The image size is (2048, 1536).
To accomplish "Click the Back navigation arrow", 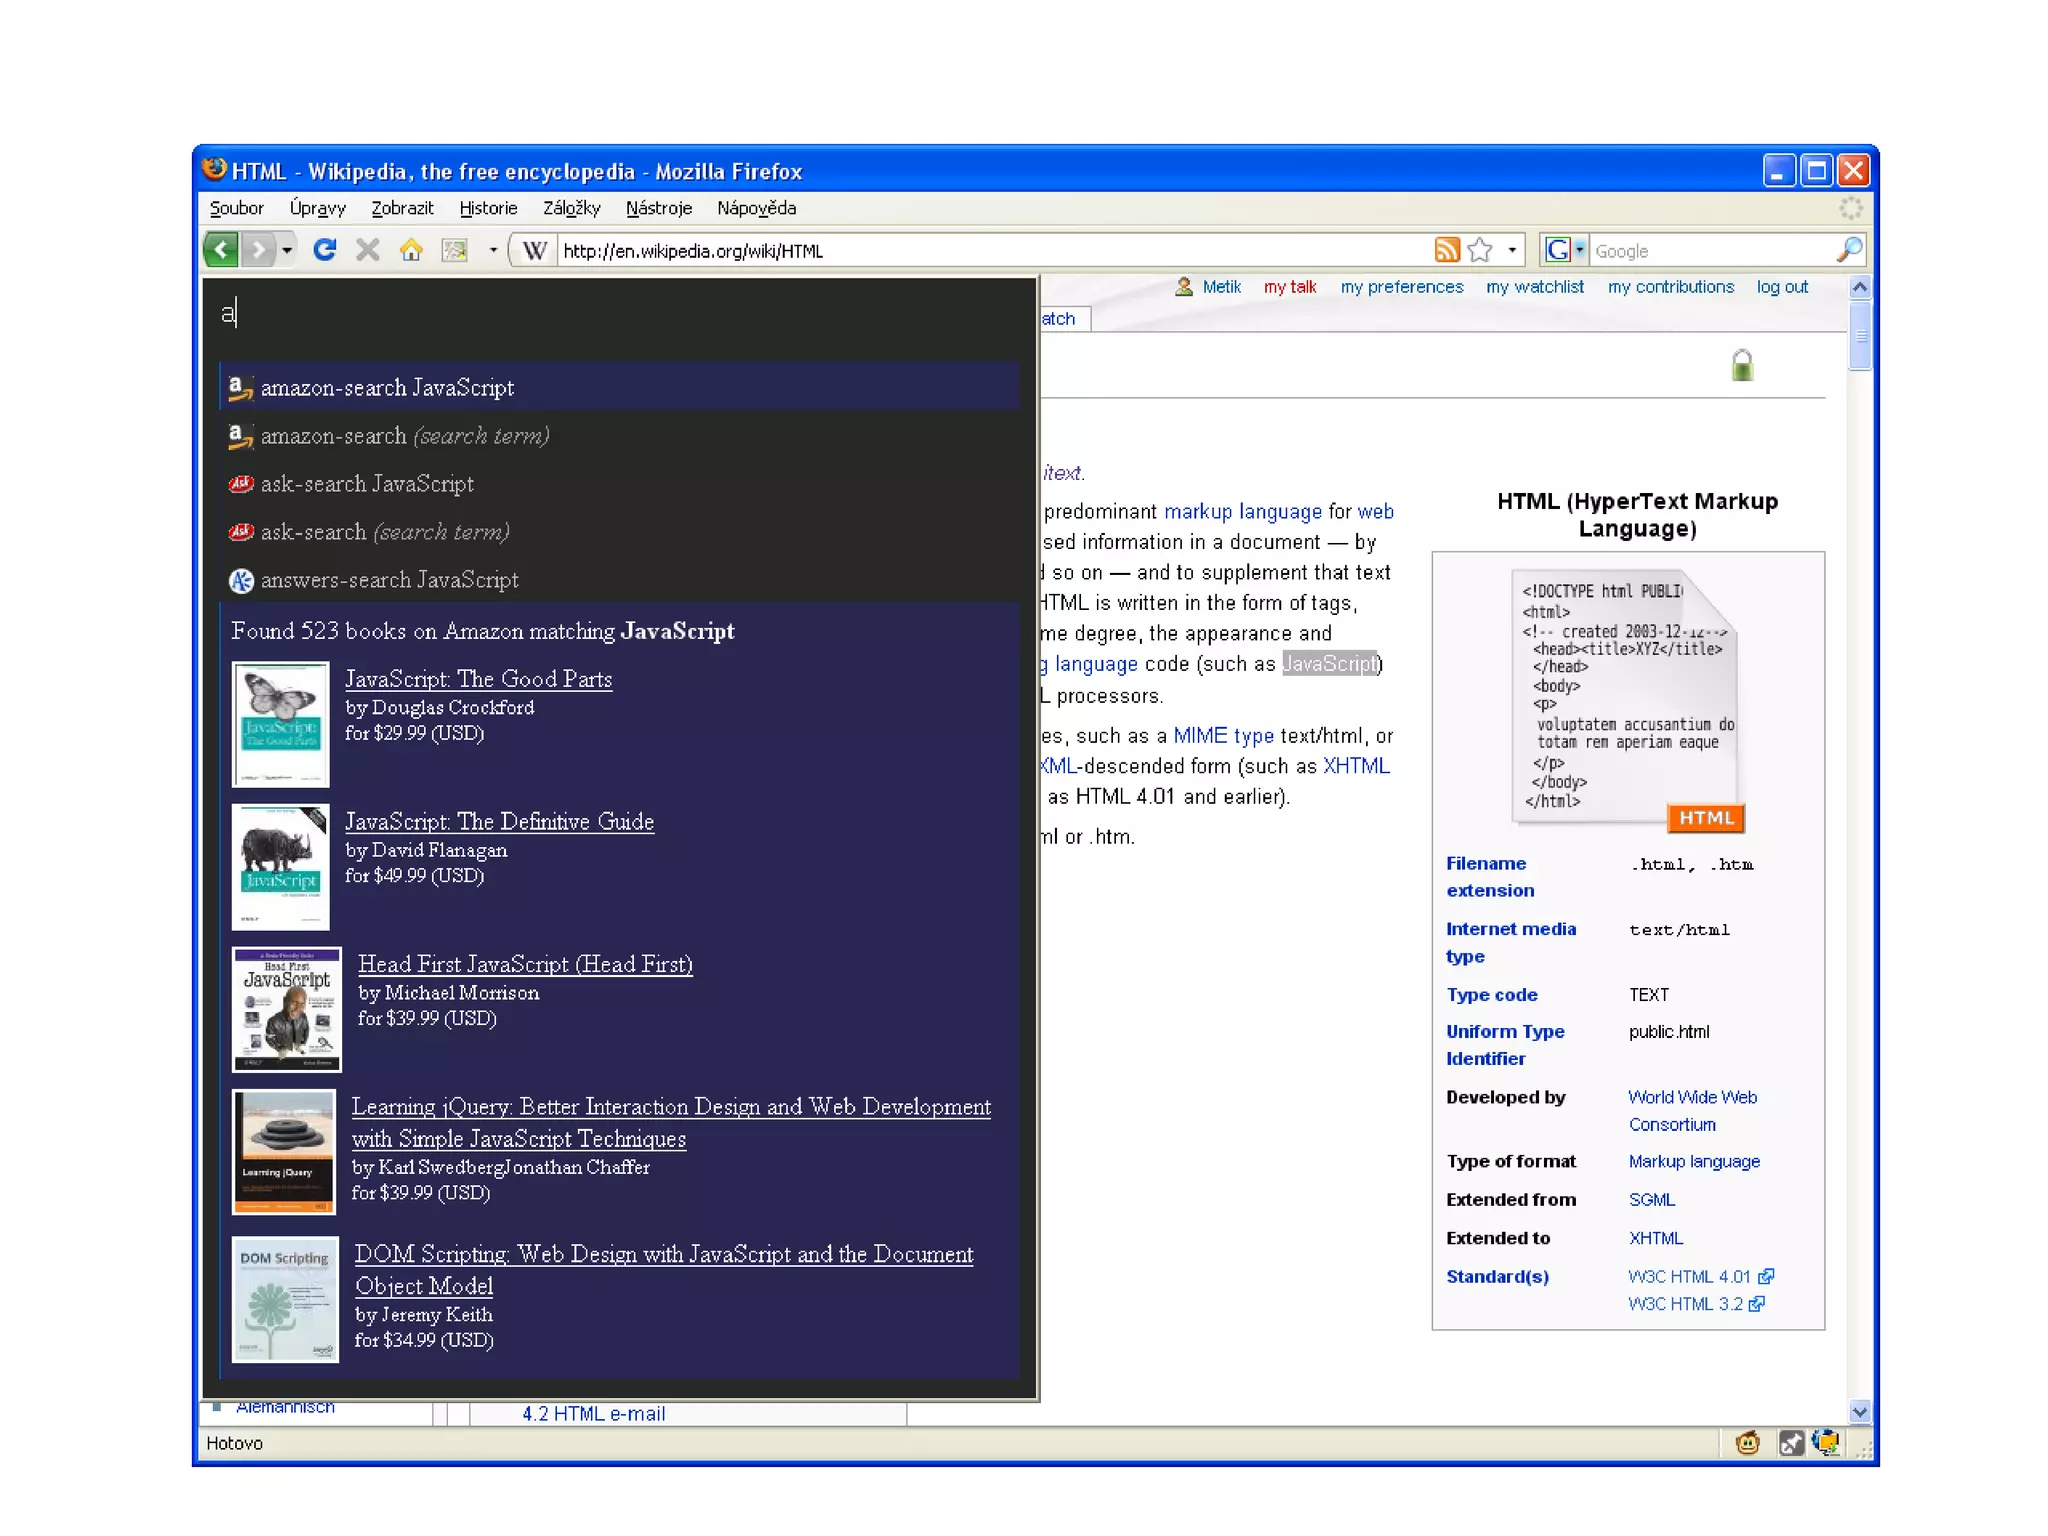I will pos(221,250).
